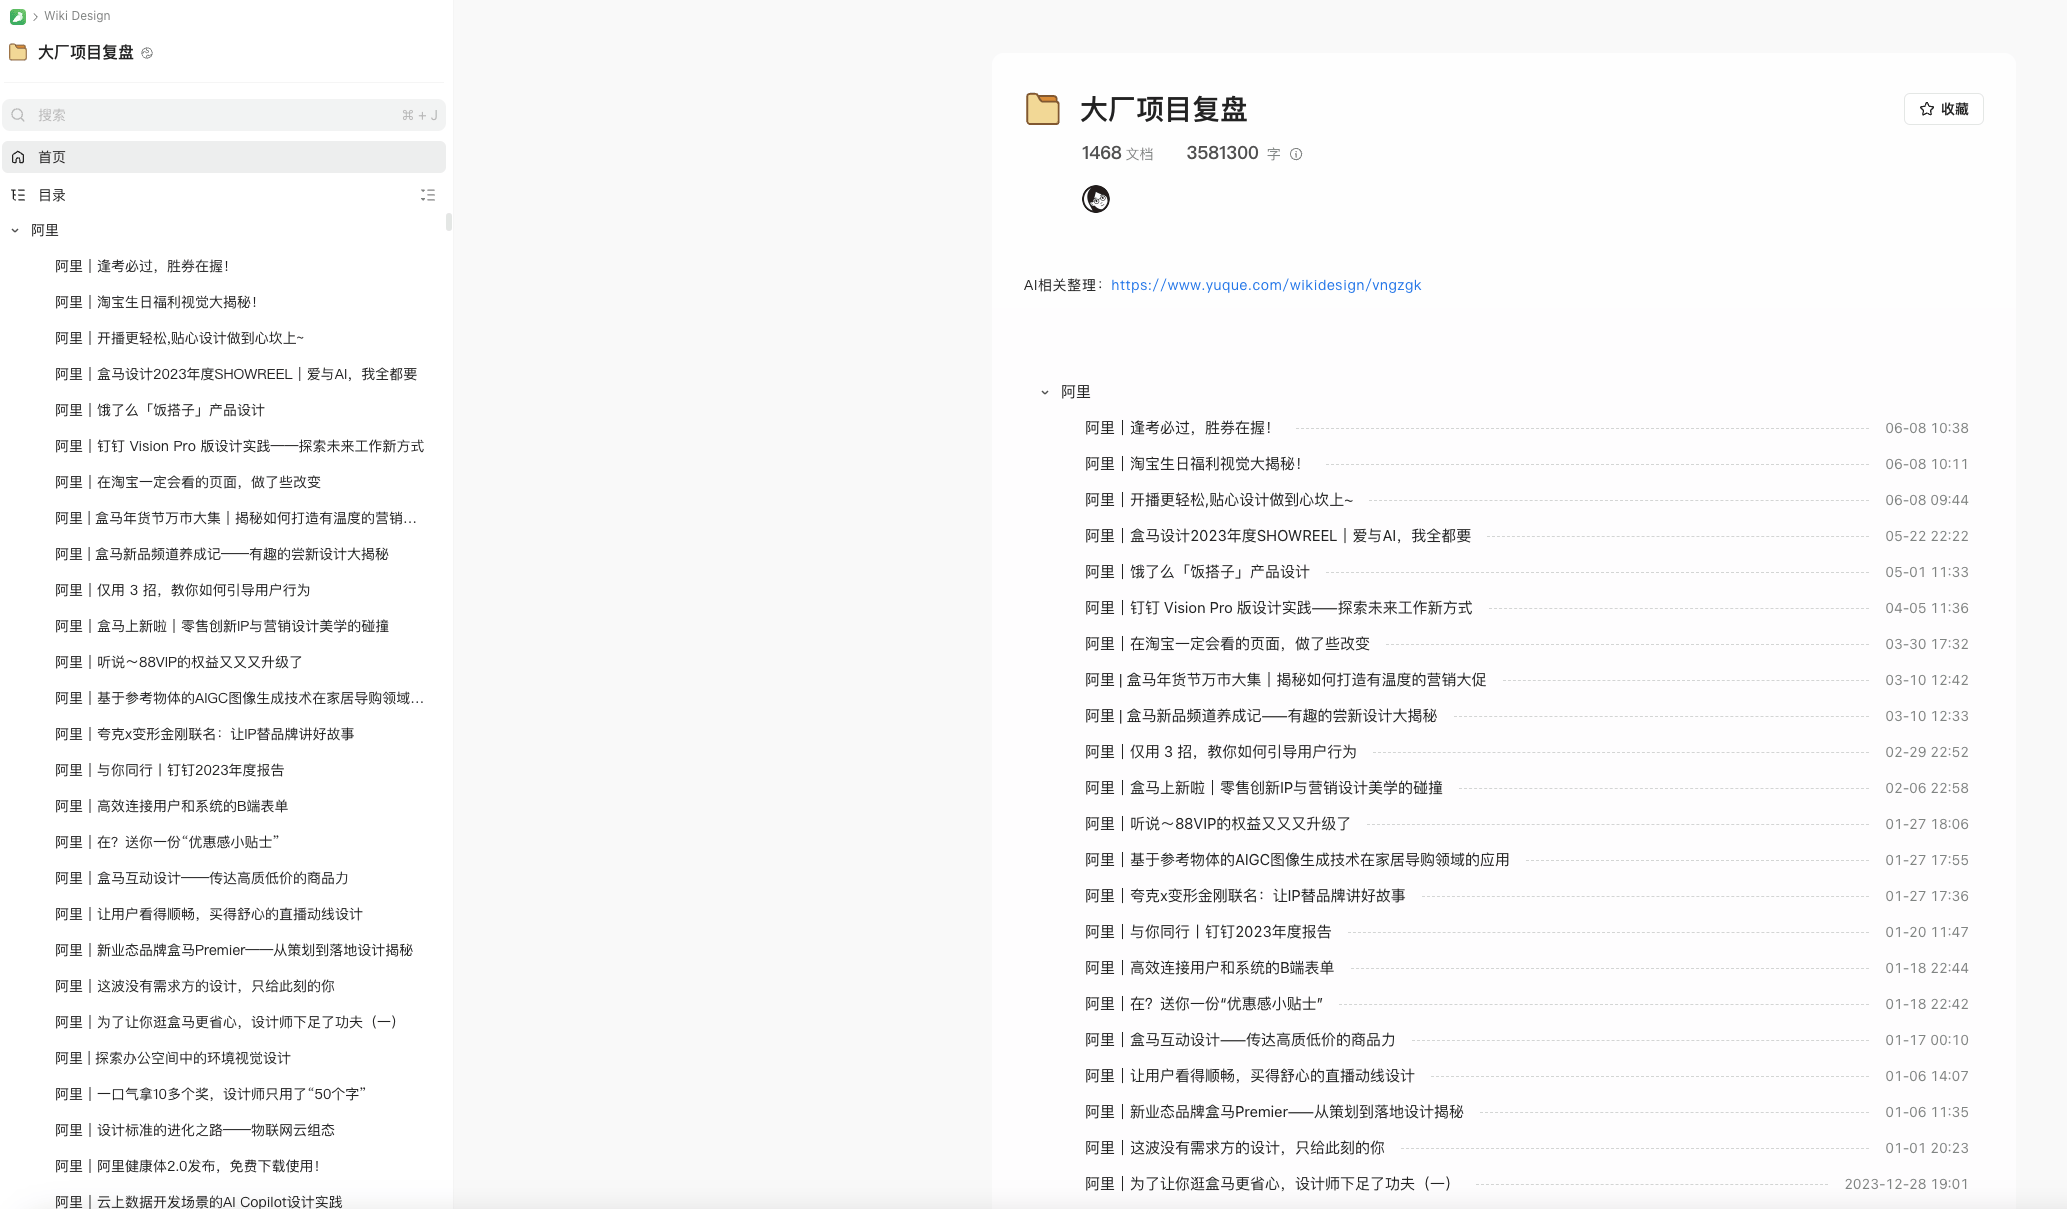Click the home icon beside 首页
The width and height of the screenshot is (2067, 1209).
[x=18, y=157]
